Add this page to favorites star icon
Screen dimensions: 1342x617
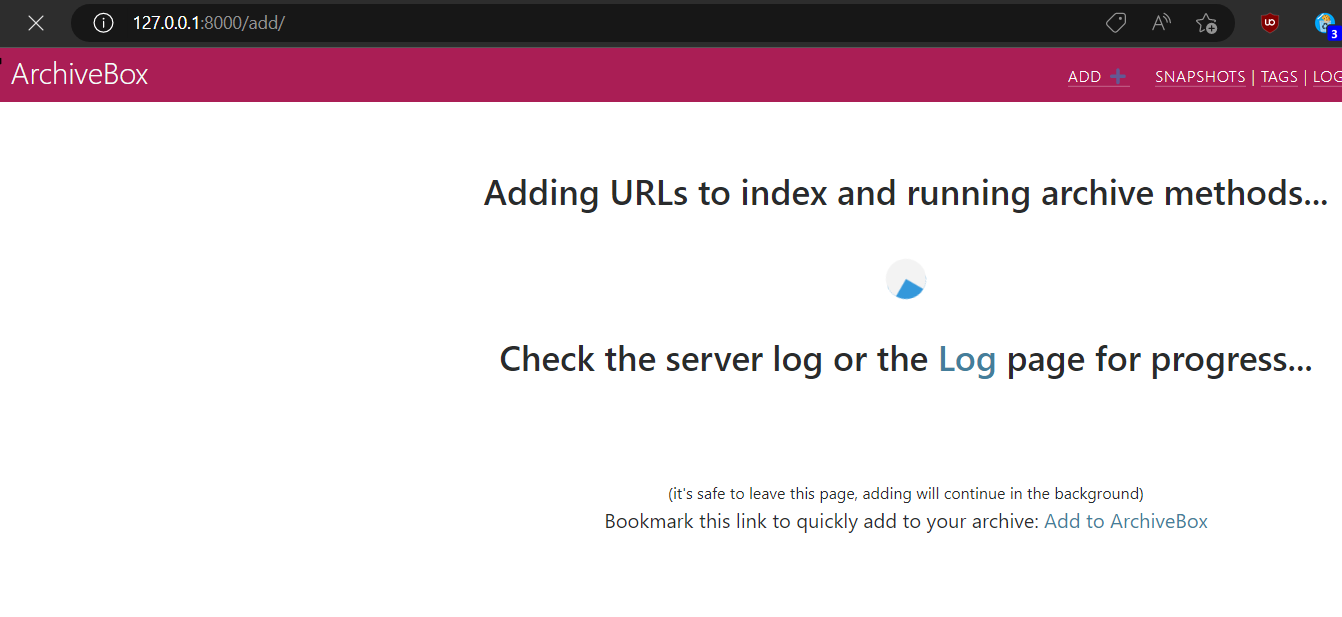tap(1206, 23)
